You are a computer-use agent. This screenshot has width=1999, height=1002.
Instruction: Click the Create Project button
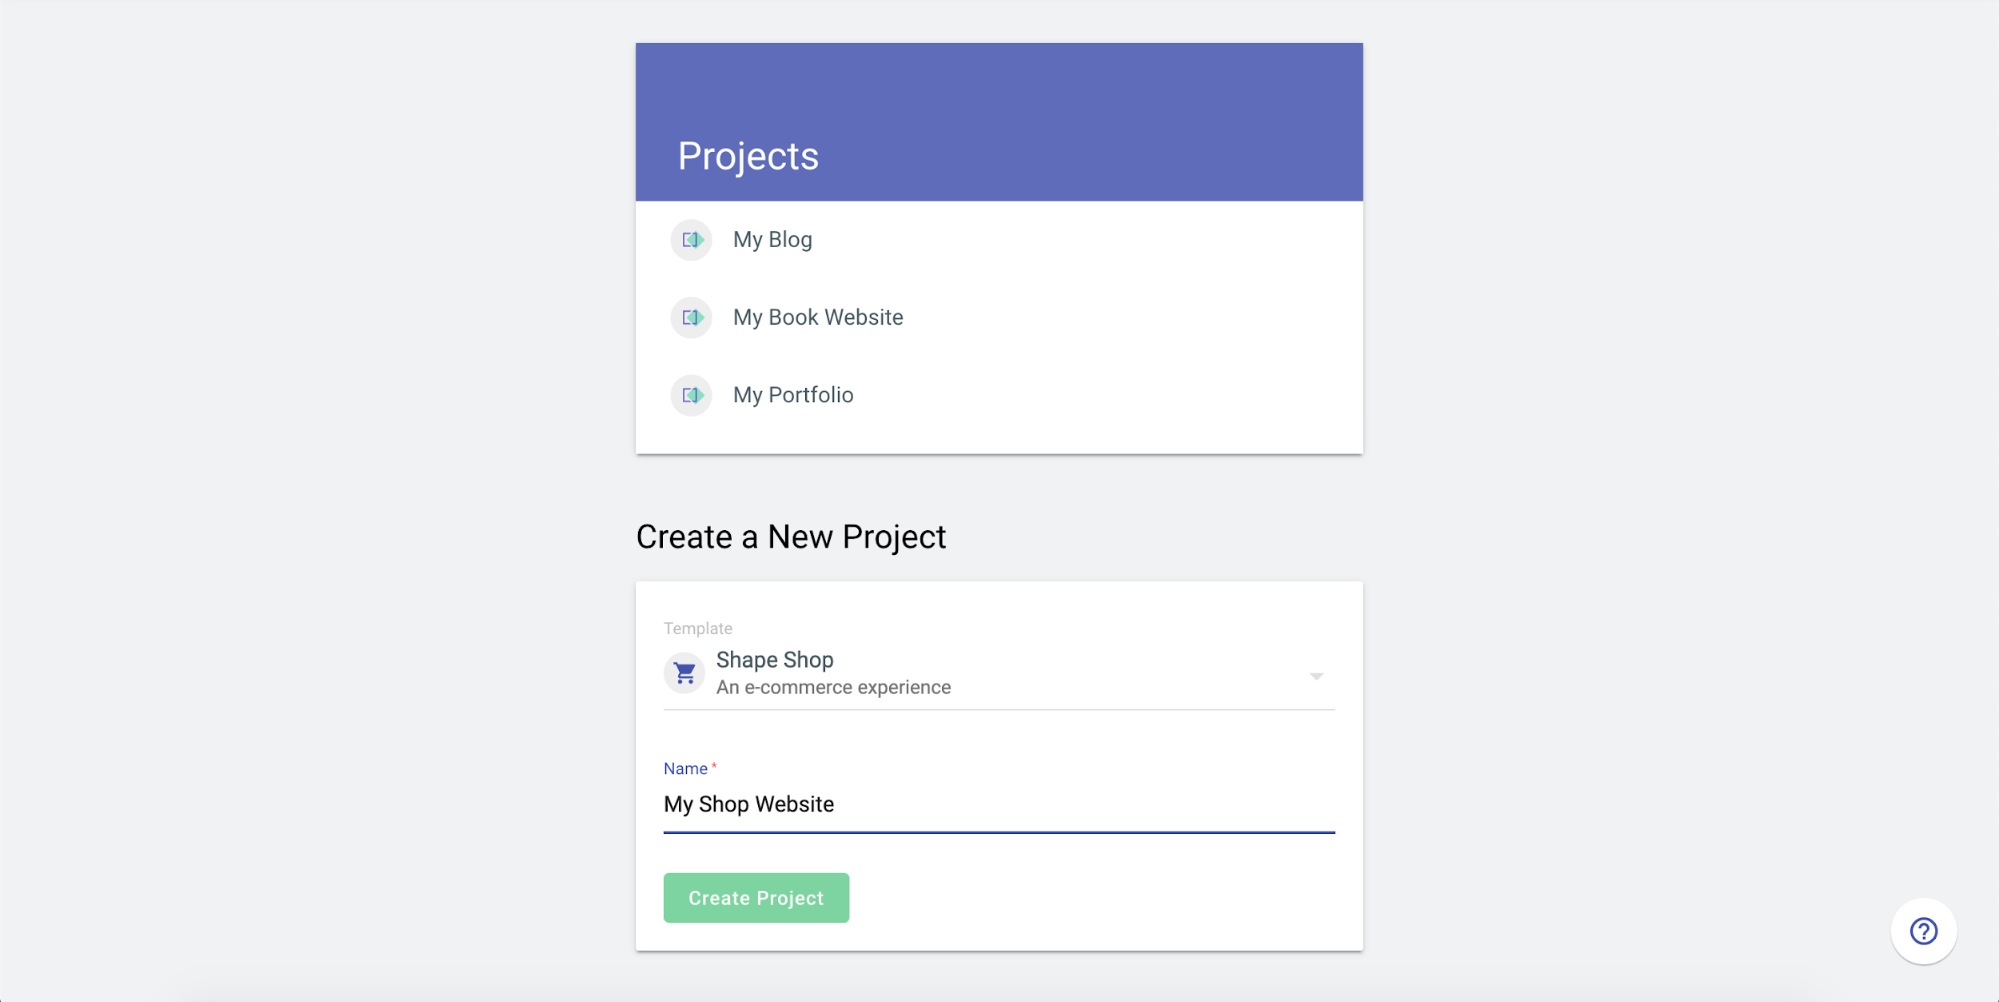tap(756, 898)
